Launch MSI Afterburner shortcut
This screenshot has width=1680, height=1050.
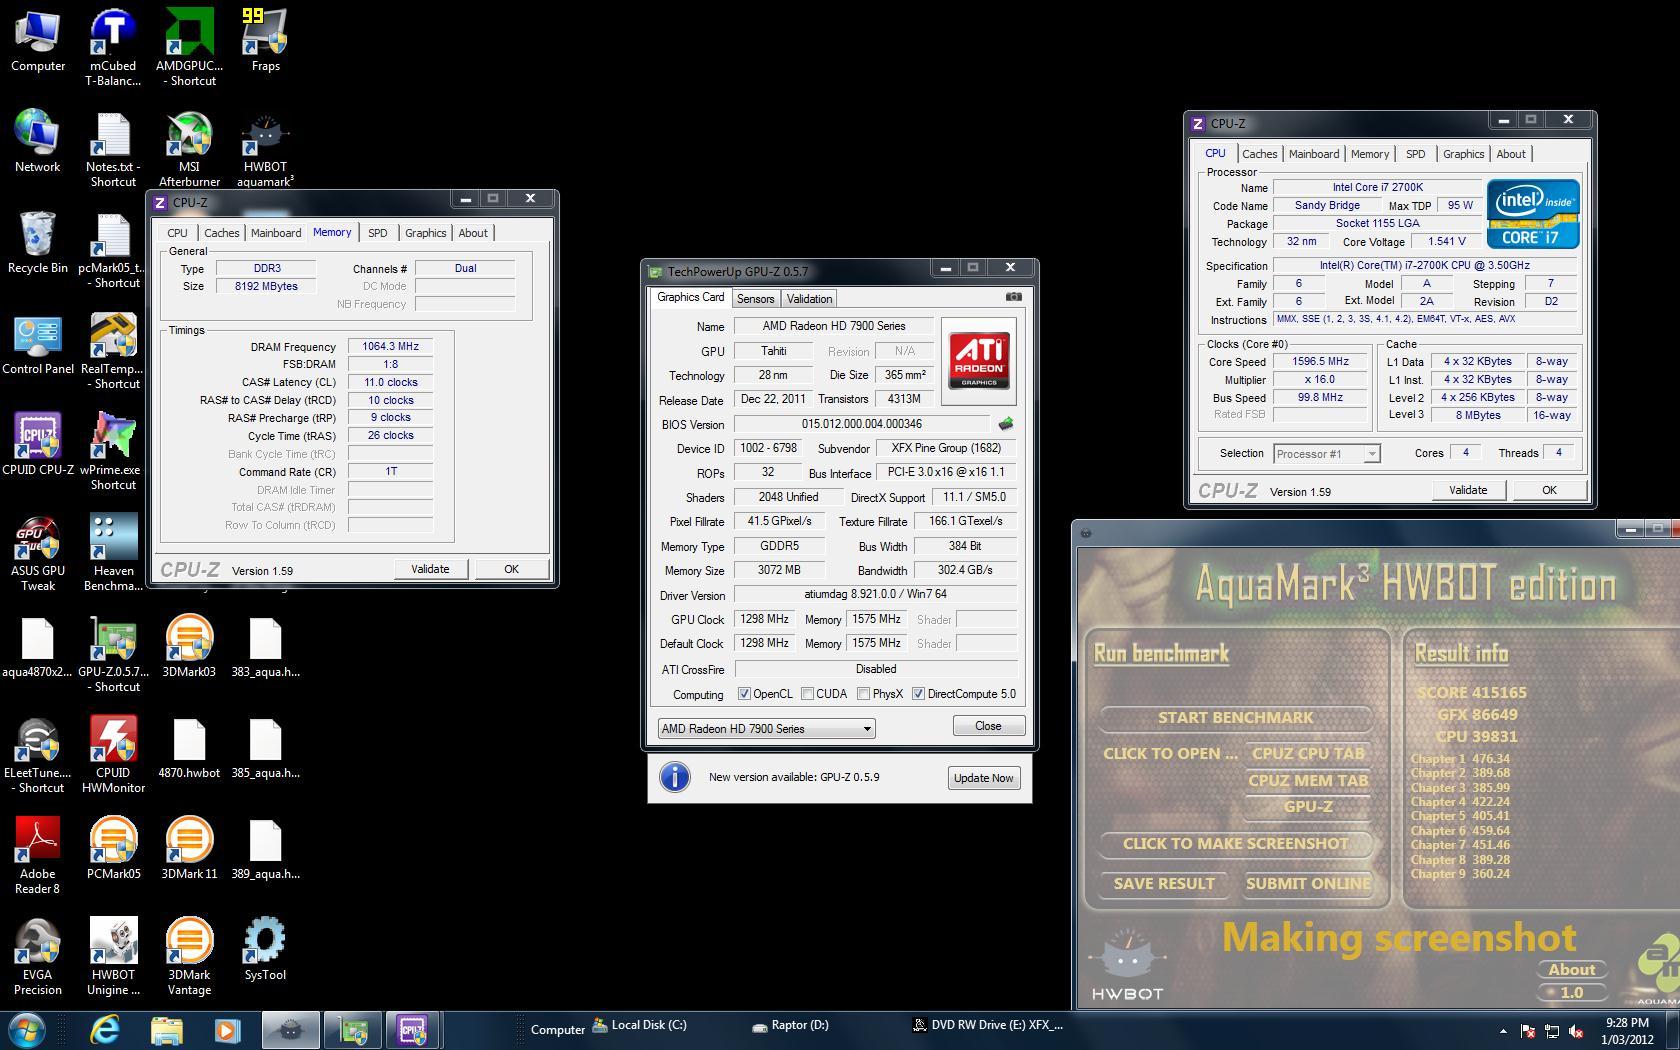coord(189,148)
